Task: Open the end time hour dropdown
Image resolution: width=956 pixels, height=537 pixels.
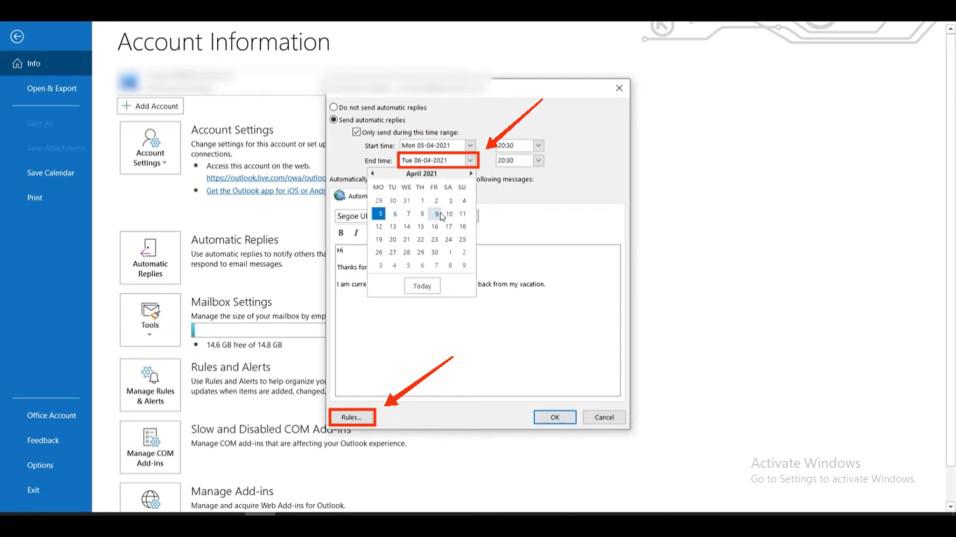Action: click(538, 160)
